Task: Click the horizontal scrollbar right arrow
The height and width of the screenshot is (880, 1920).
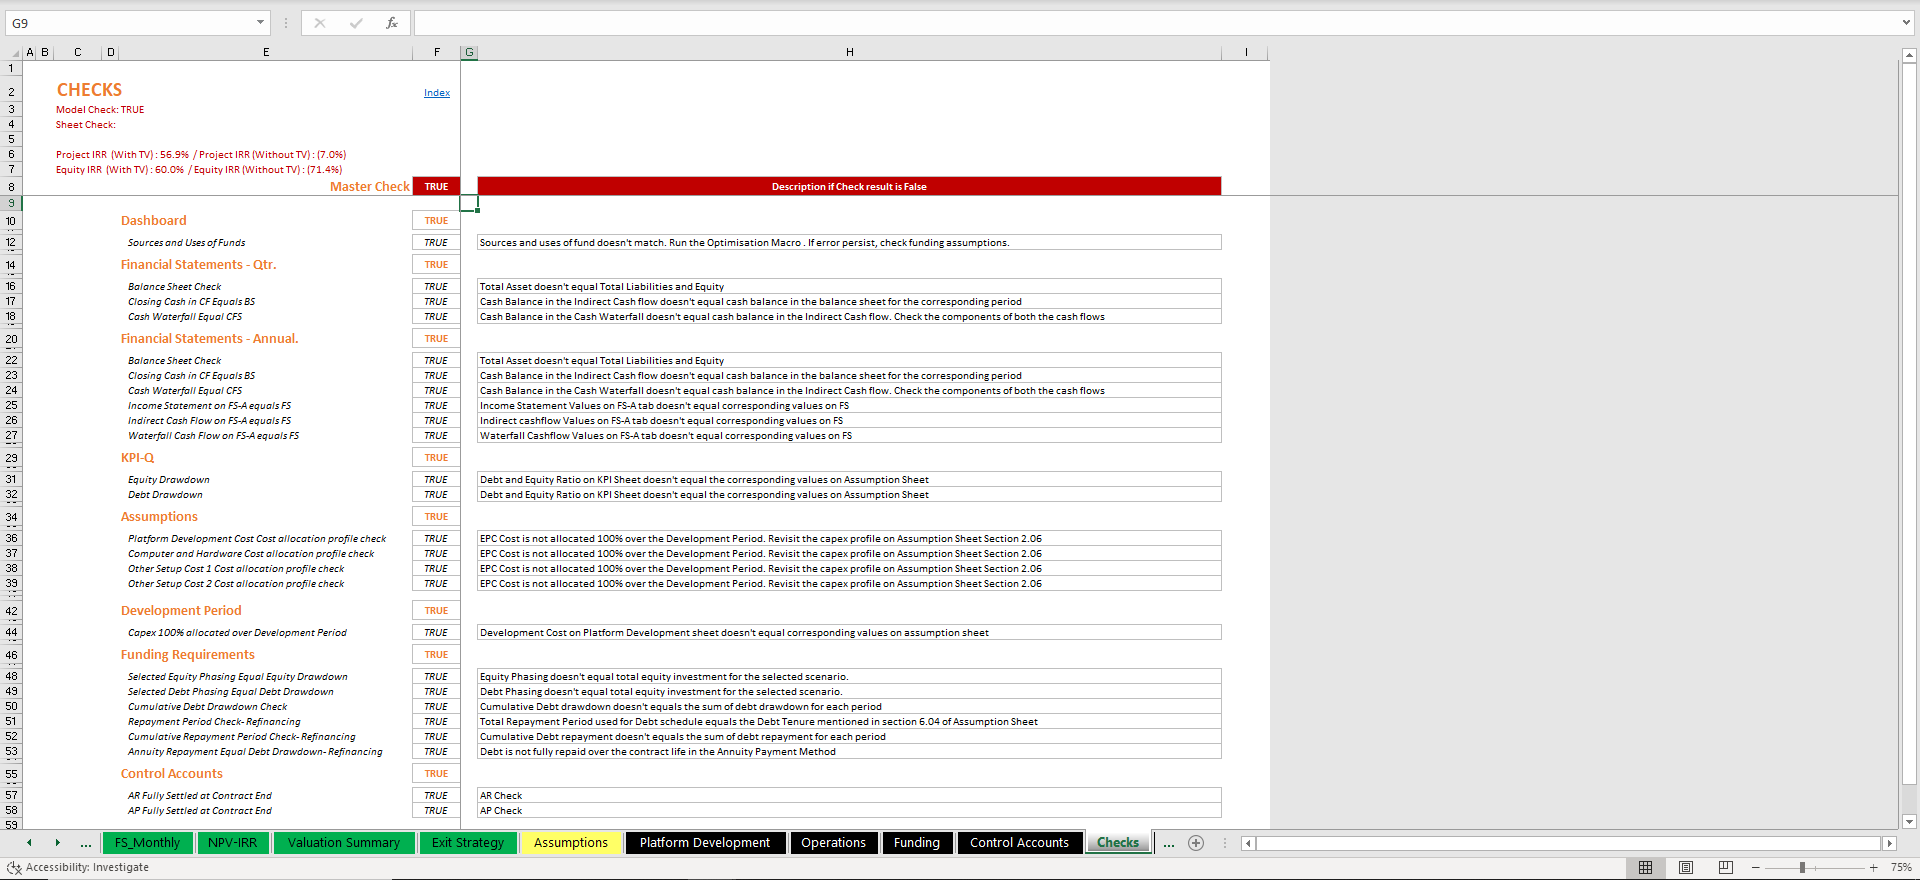Action: [x=1889, y=844]
